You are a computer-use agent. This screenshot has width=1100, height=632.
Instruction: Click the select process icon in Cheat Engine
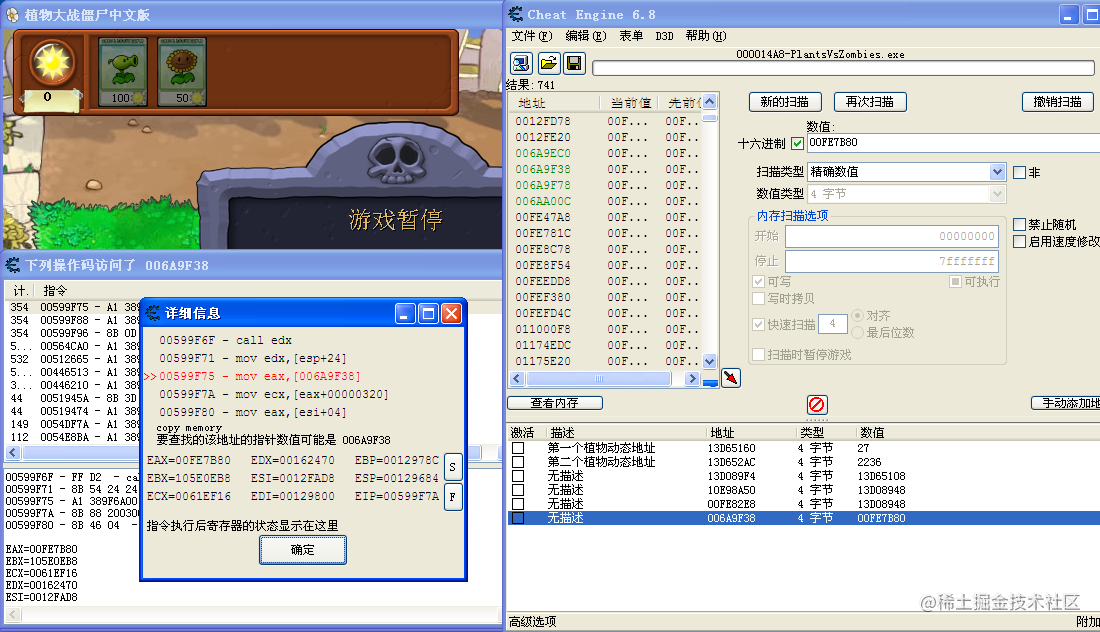521,64
